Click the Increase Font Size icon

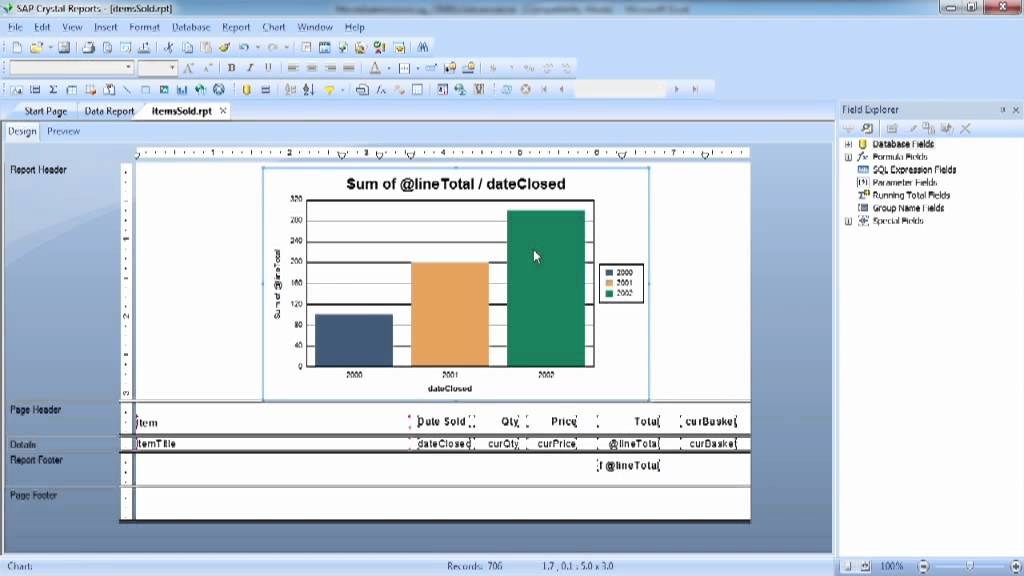click(189, 68)
